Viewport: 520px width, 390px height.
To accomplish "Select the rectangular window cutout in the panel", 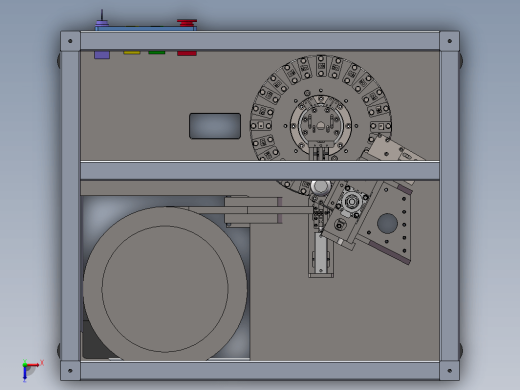I will [x=215, y=126].
